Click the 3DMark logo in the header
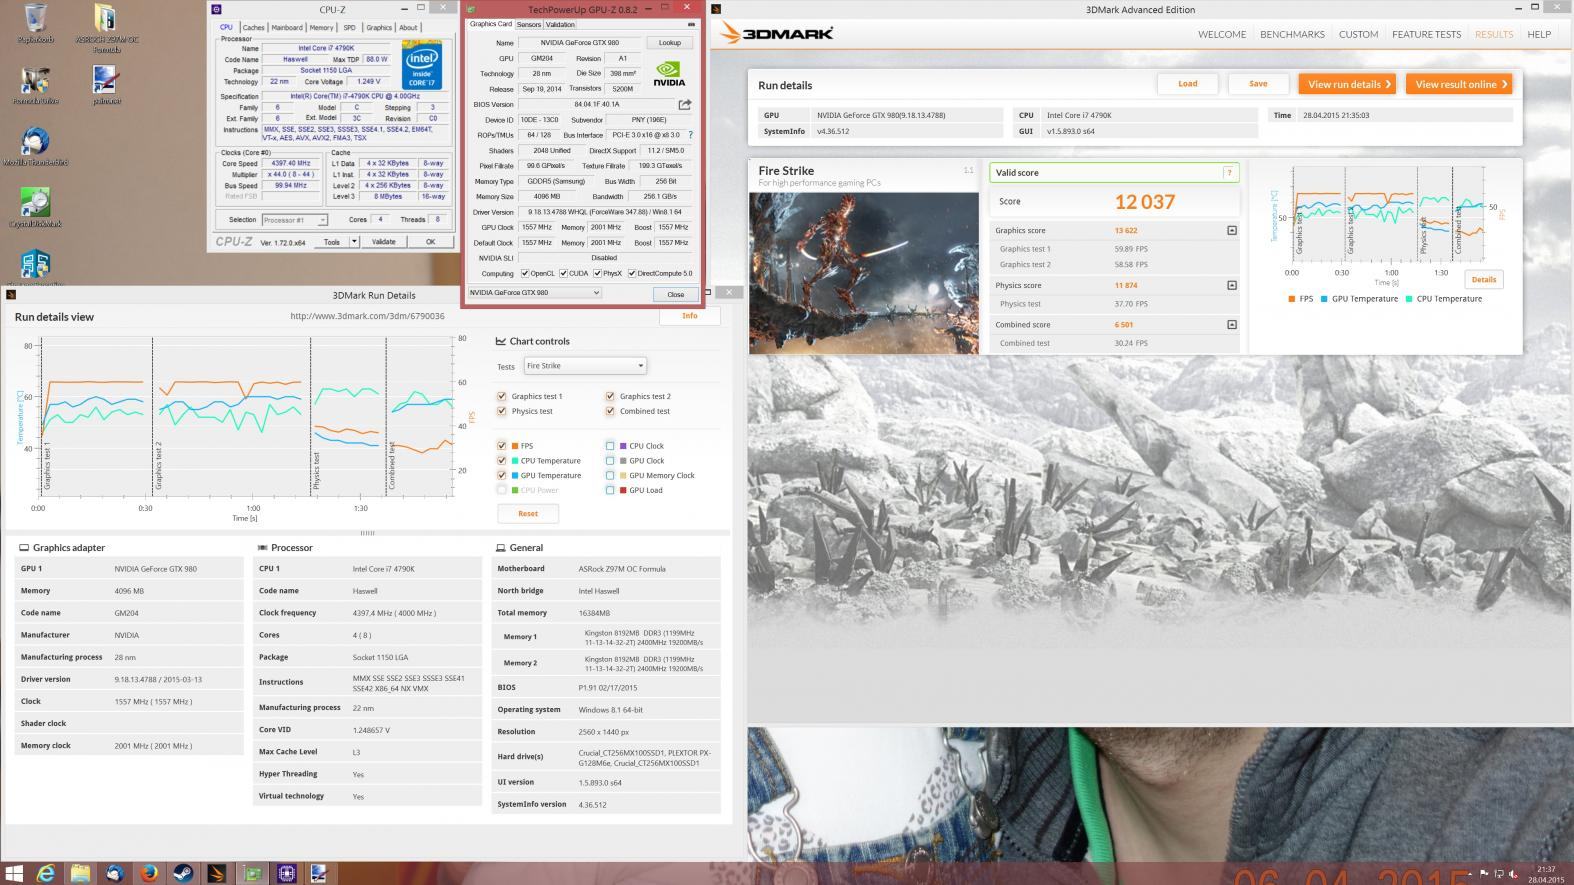The height and width of the screenshot is (885, 1574). click(x=774, y=33)
